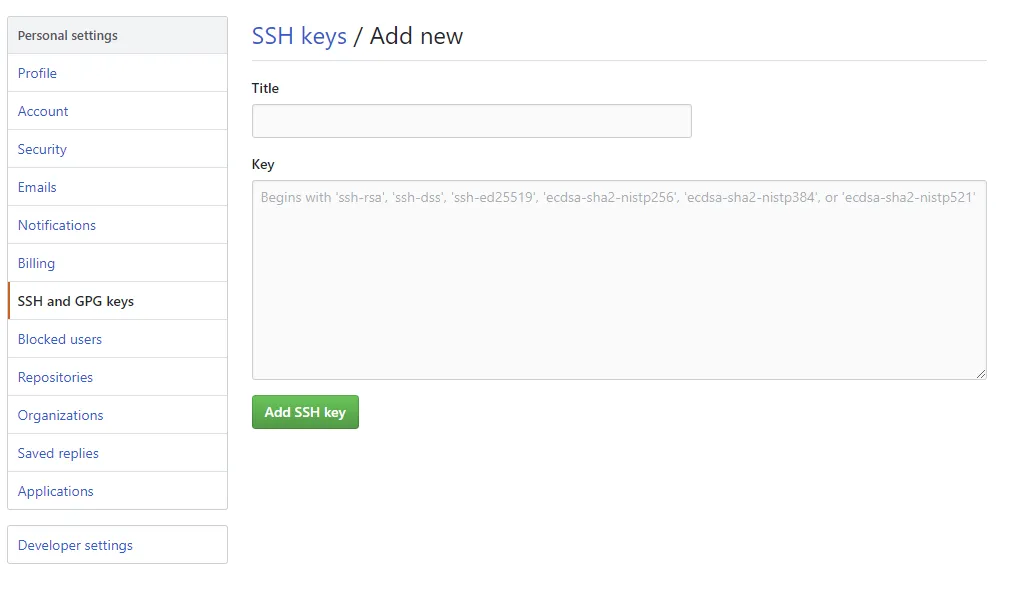
Task: Go to Account settings
Action: click(43, 111)
